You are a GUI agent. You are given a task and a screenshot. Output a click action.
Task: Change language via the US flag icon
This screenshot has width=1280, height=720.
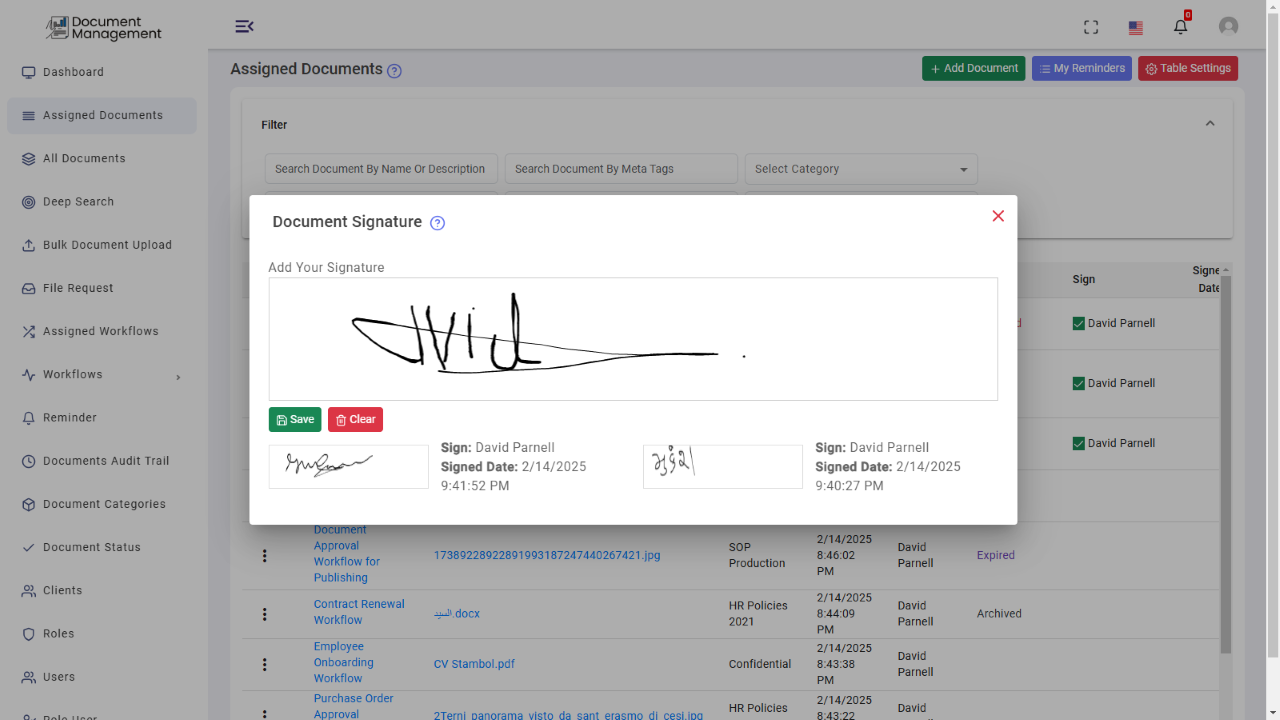(1135, 28)
